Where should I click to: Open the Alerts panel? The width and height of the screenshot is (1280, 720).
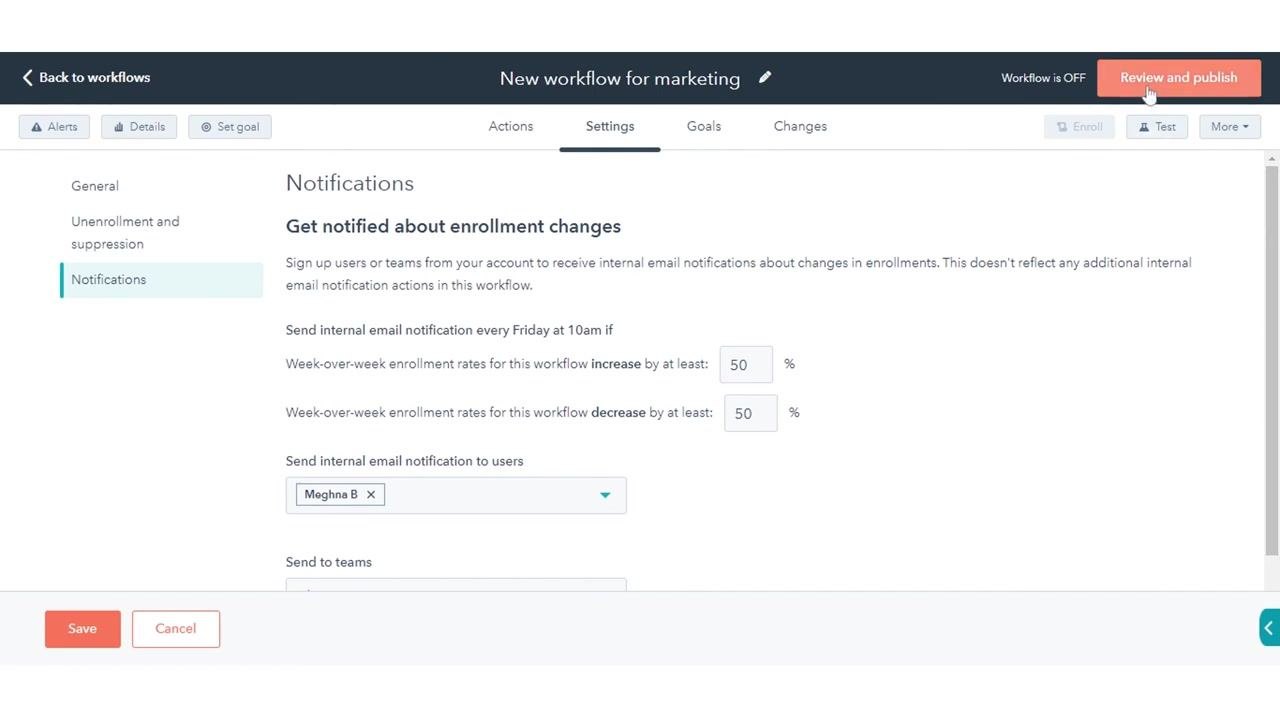[54, 127]
